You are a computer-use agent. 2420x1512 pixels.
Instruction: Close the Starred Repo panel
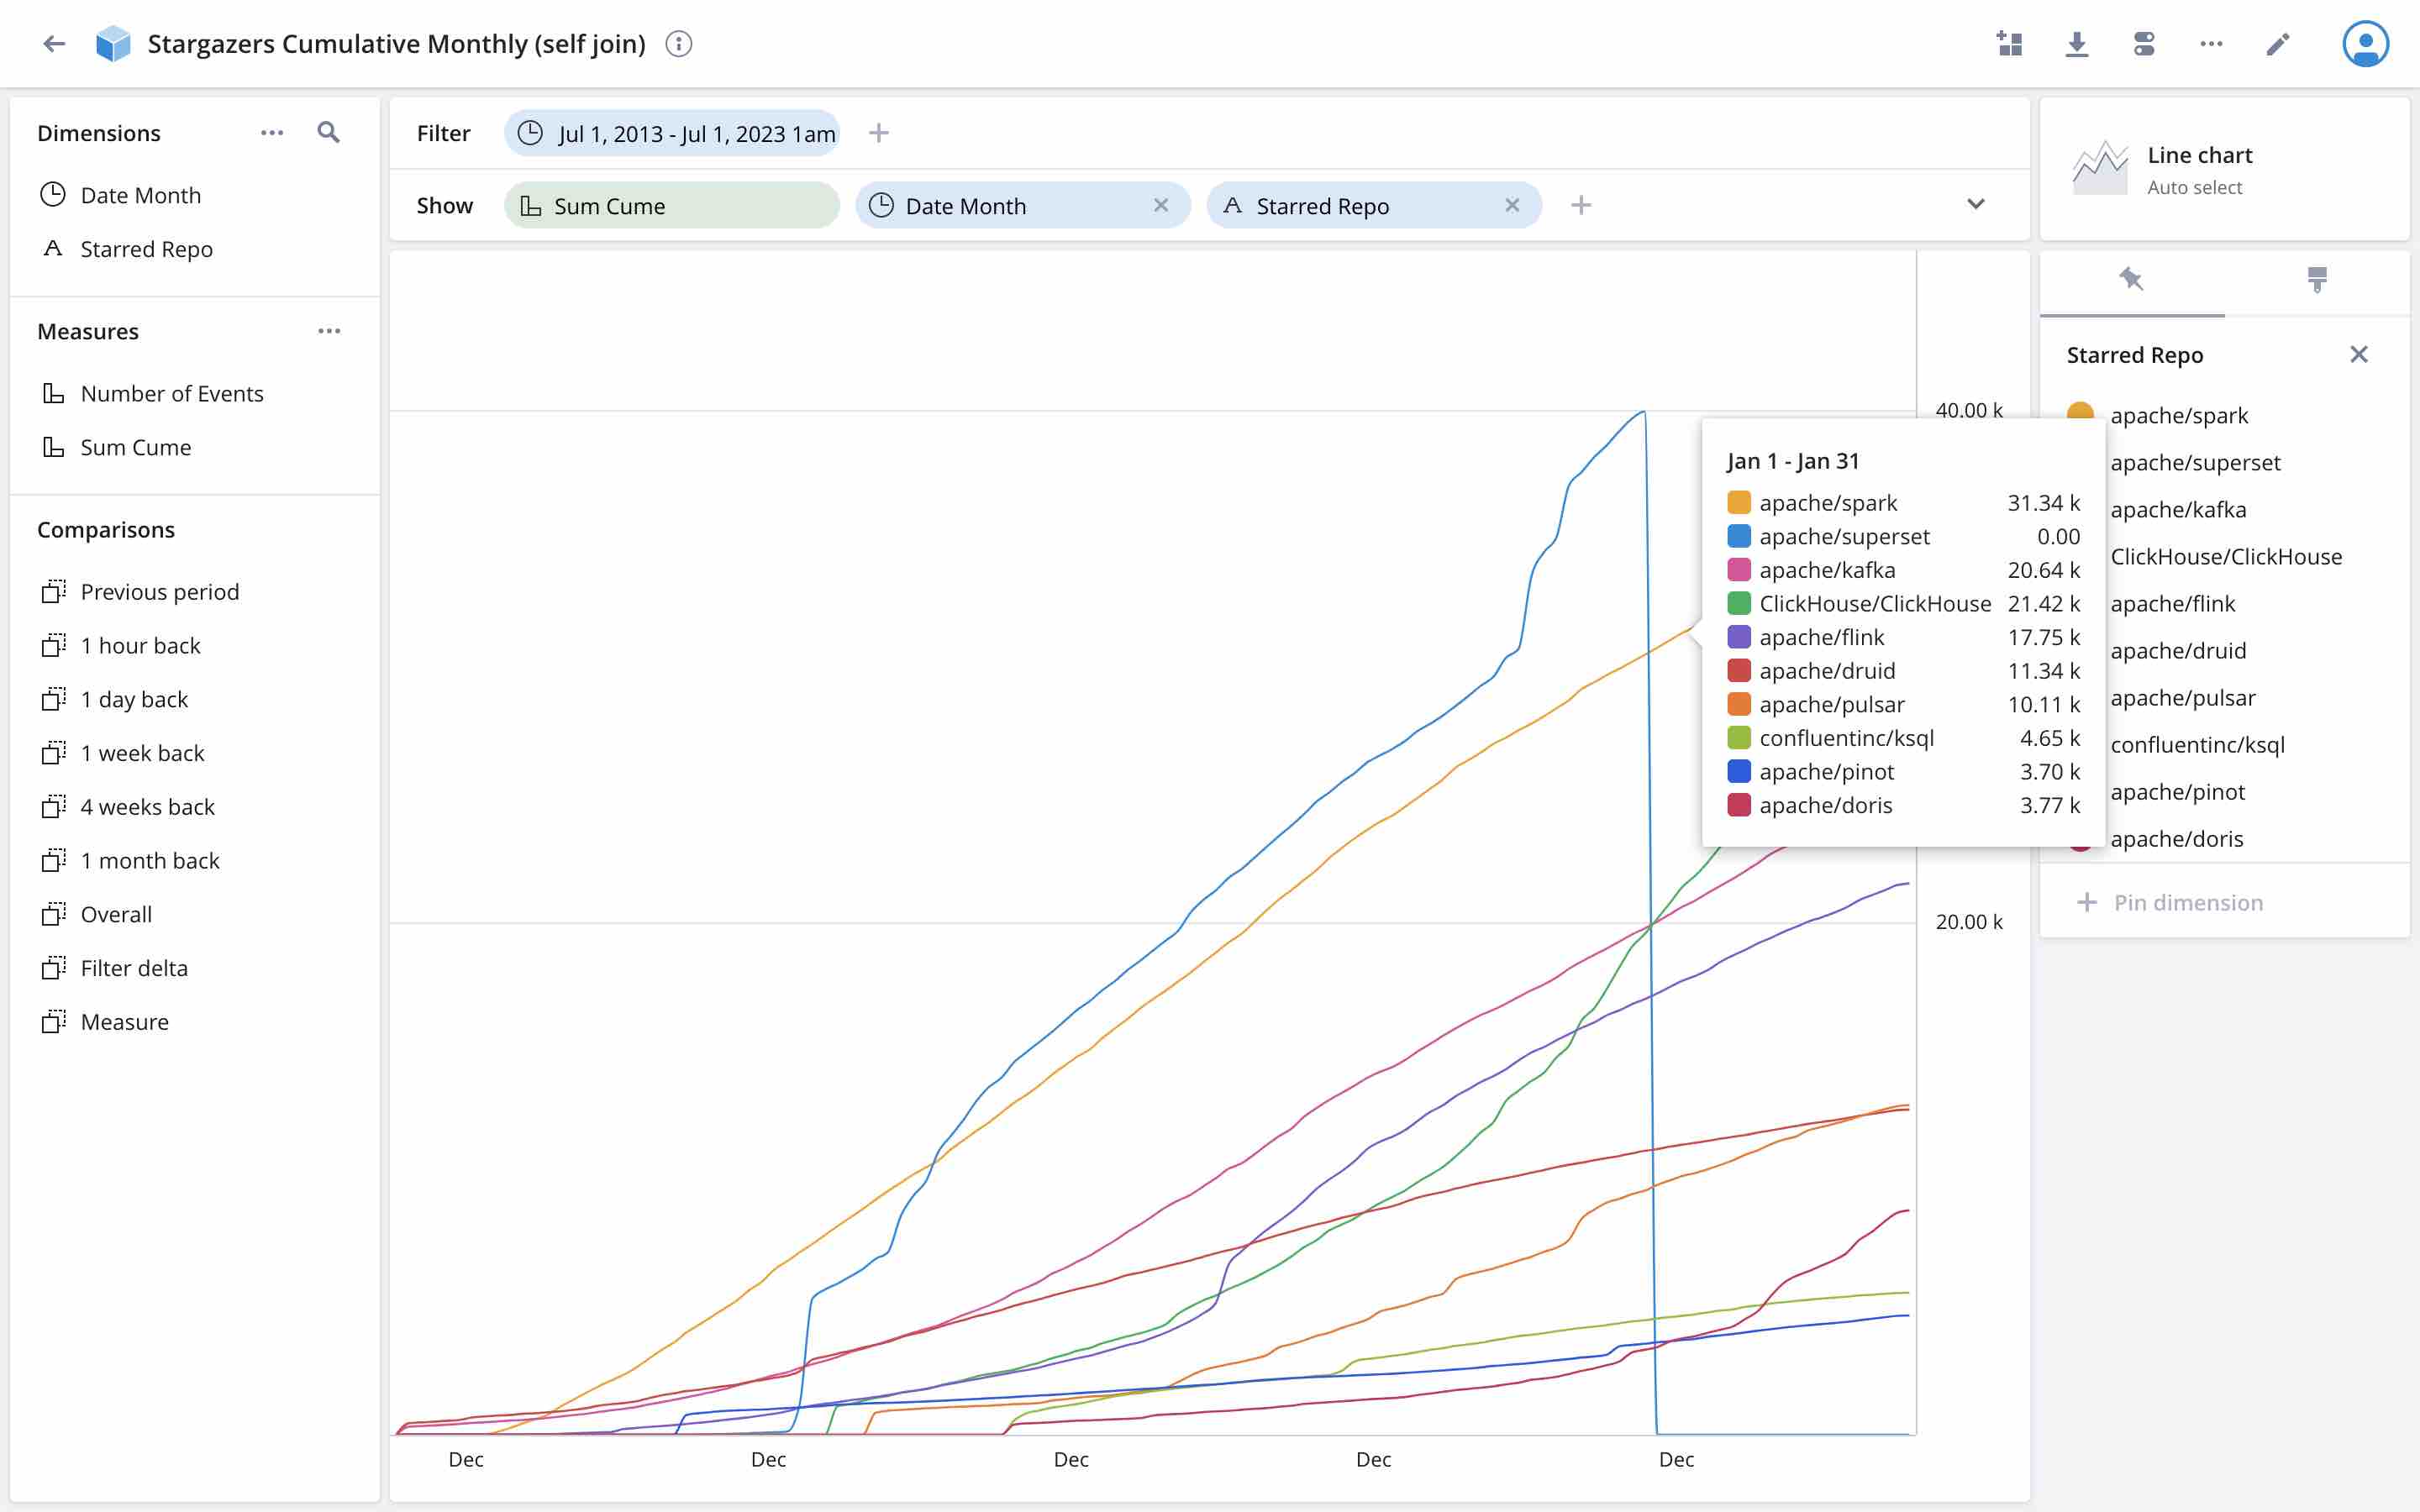[x=2359, y=354]
